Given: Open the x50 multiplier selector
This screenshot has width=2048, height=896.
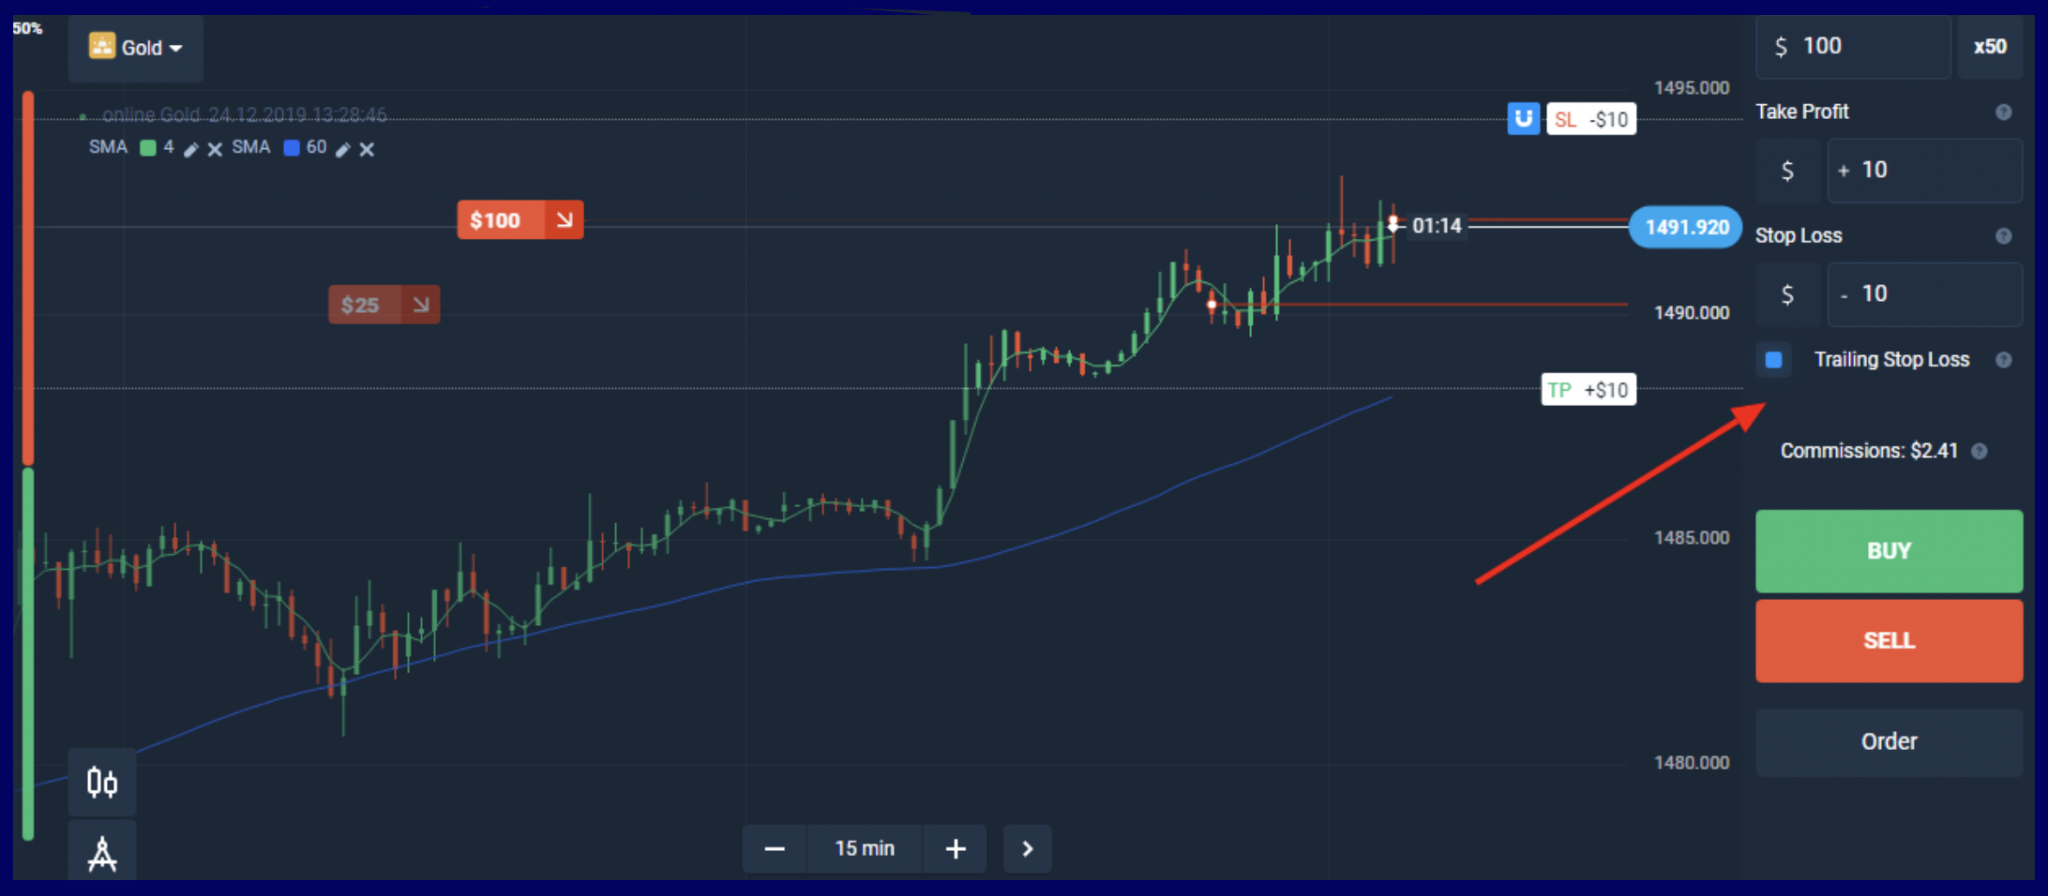Looking at the screenshot, I should (1989, 47).
